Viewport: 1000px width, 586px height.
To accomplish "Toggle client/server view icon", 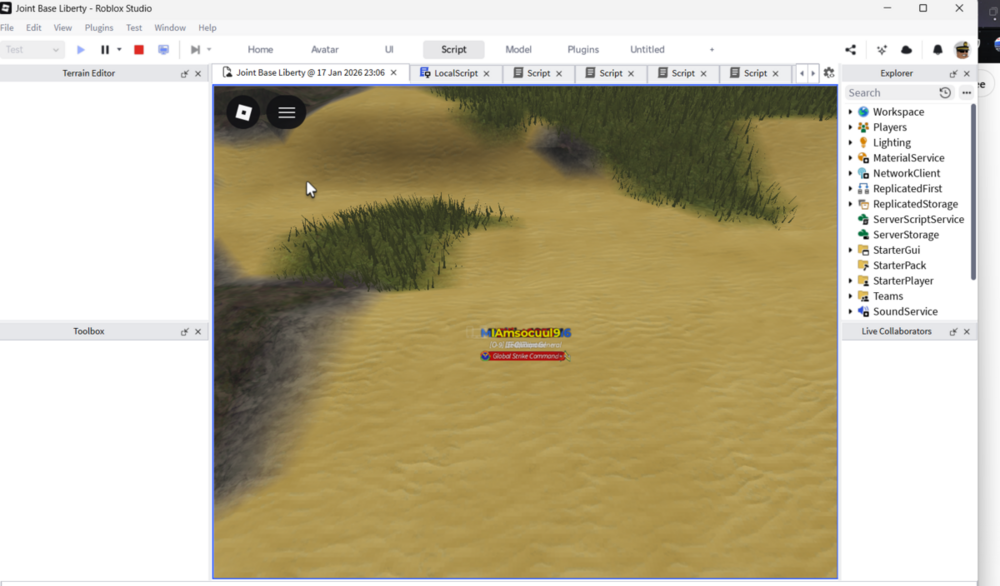I will click(164, 50).
